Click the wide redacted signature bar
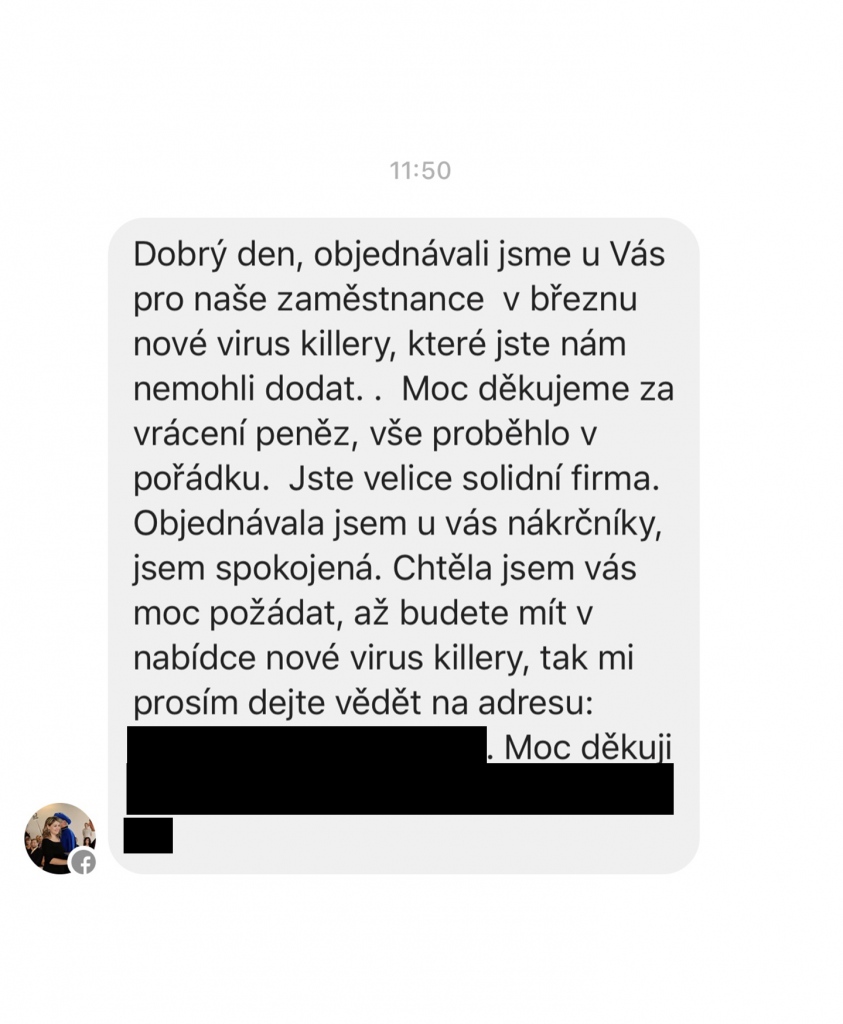The height and width of the screenshot is (1024, 843). click(400, 788)
